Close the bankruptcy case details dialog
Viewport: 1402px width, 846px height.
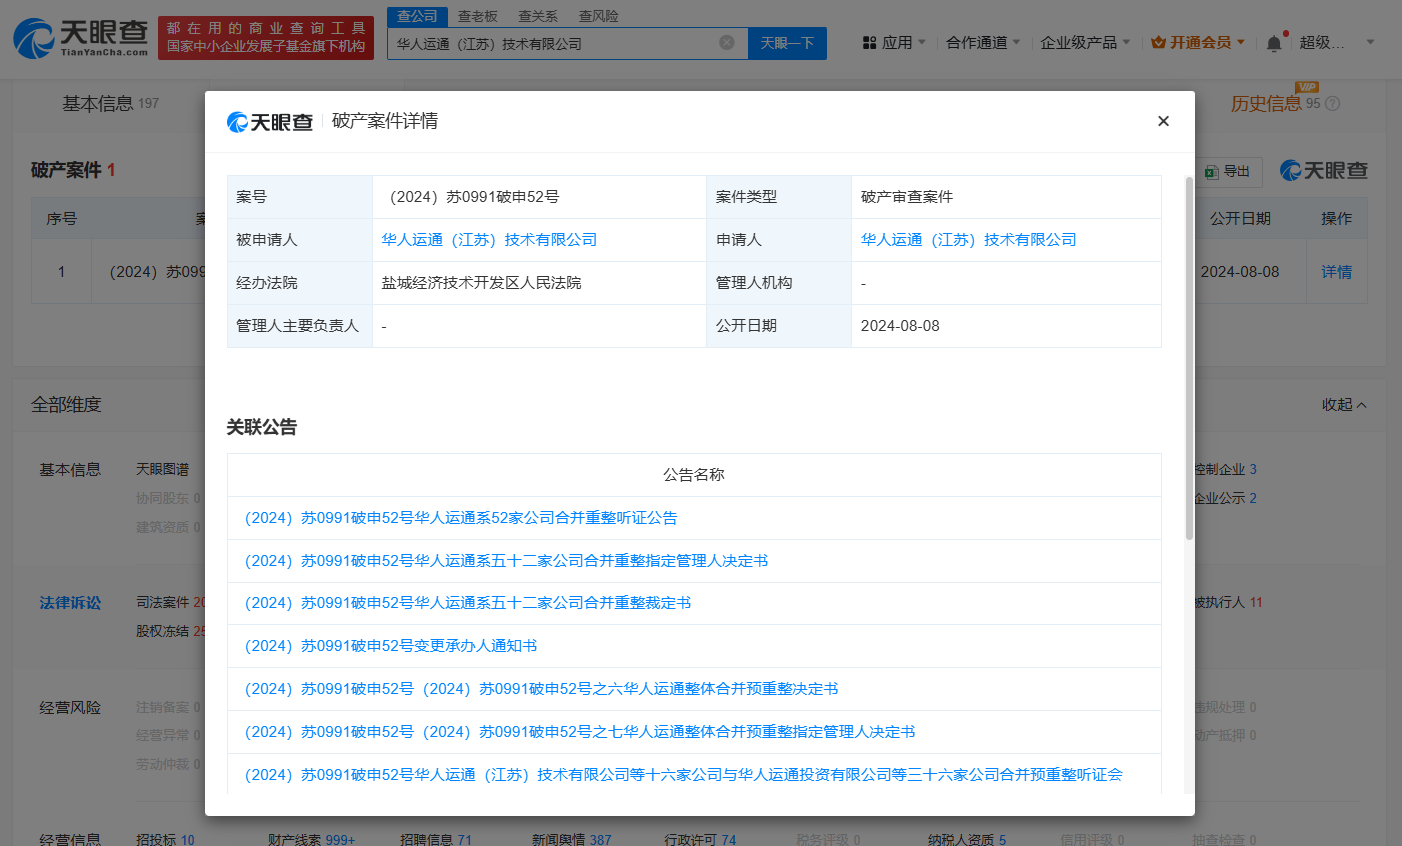[x=1163, y=121]
